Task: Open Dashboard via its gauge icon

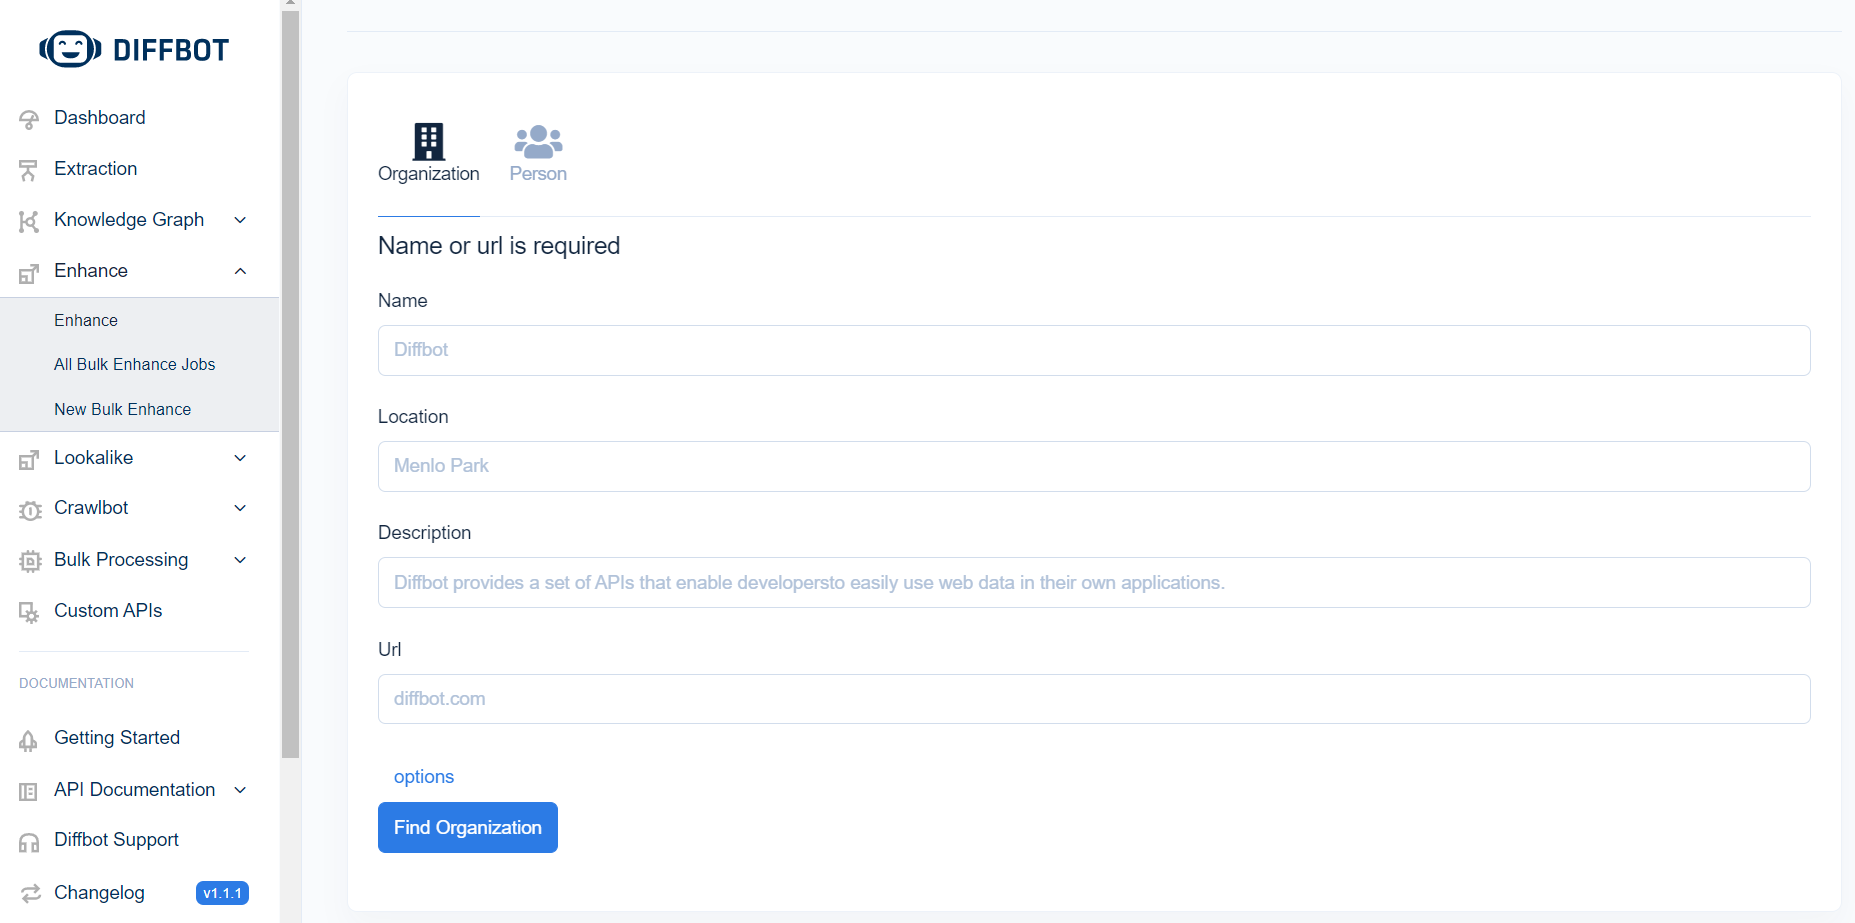Action: (29, 119)
